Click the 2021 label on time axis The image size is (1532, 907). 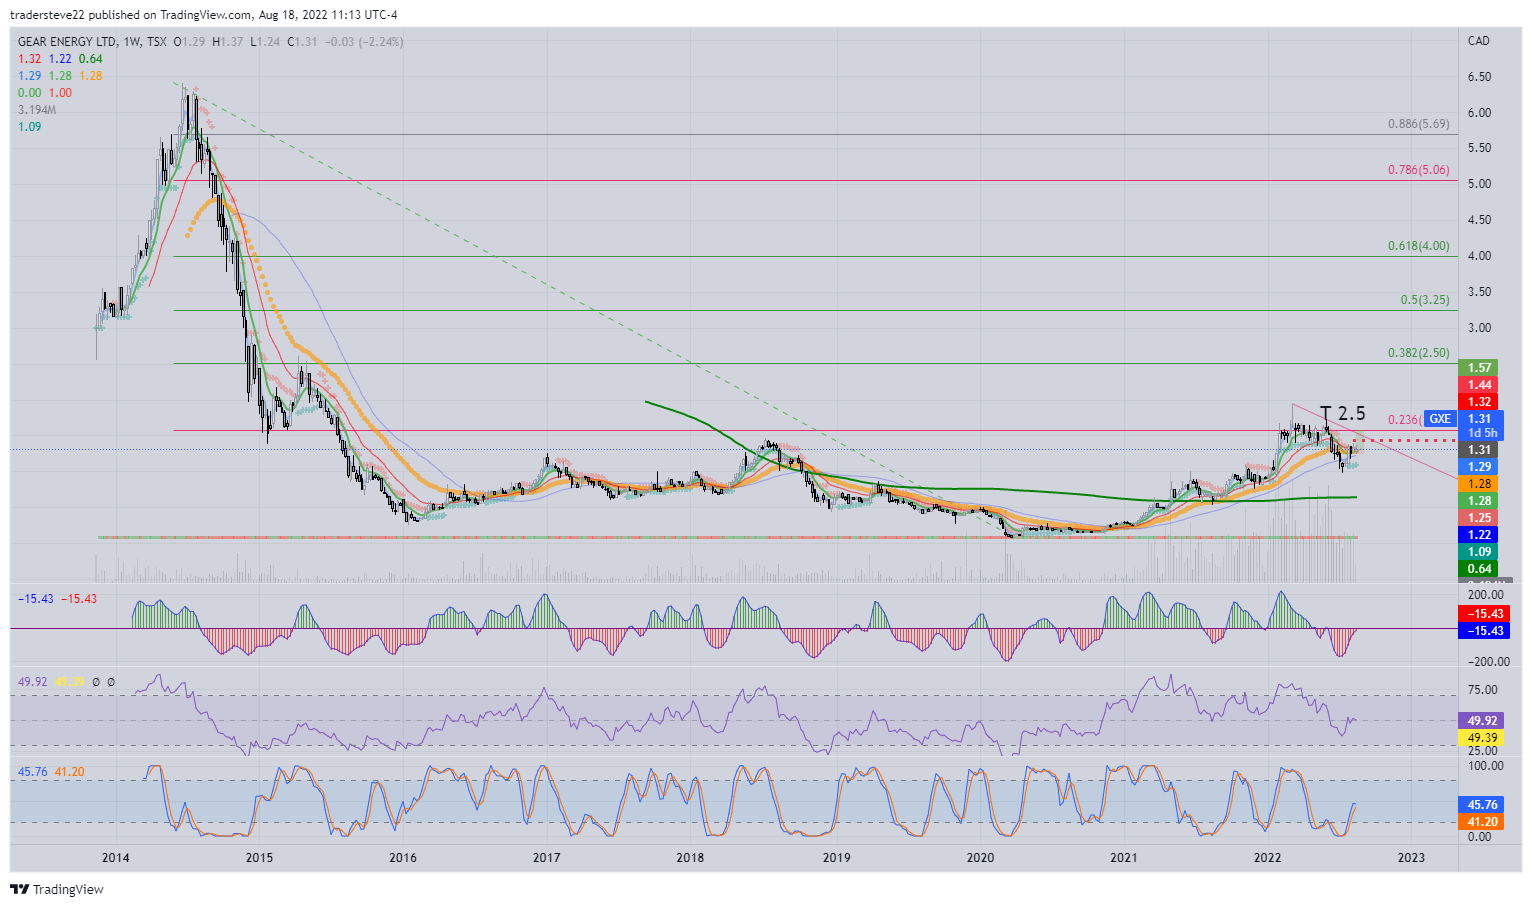1123,858
